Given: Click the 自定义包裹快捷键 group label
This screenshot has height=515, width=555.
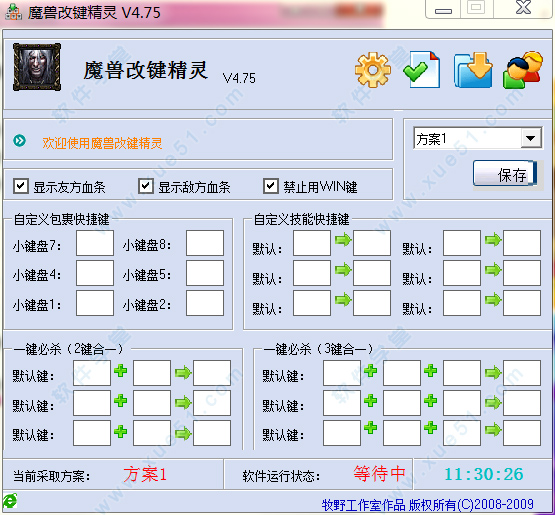Looking at the screenshot, I should pyautogui.click(x=61, y=219).
